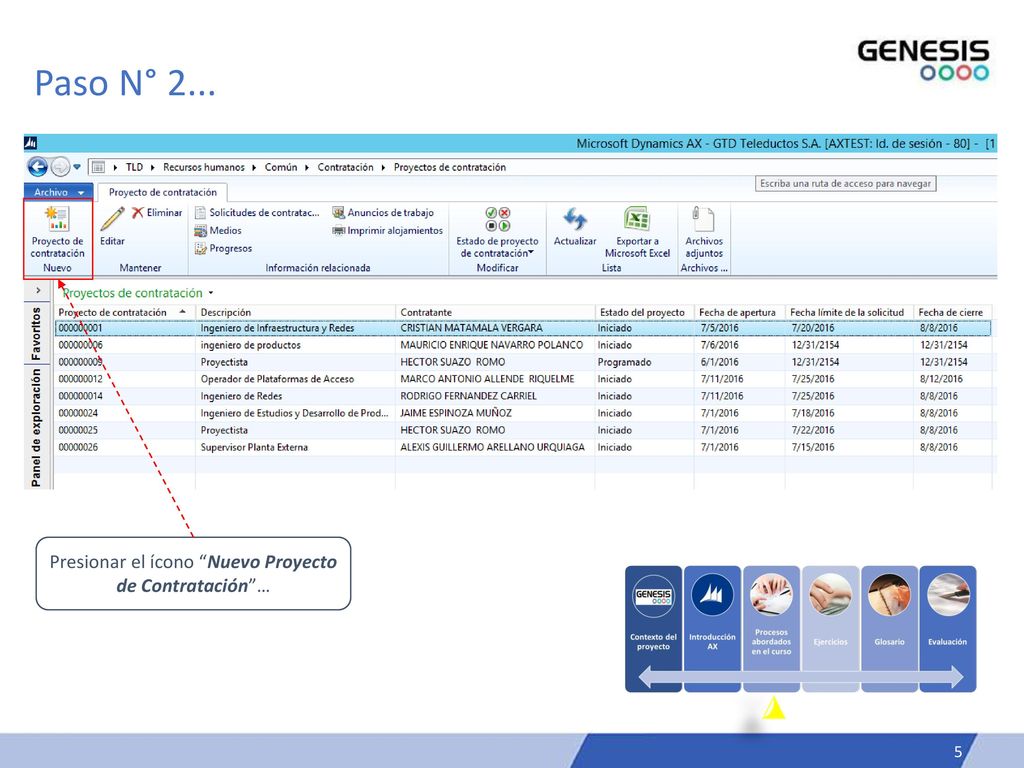Click the forward navigation arrow button
Viewport: 1024px width, 768px height.
60,167
